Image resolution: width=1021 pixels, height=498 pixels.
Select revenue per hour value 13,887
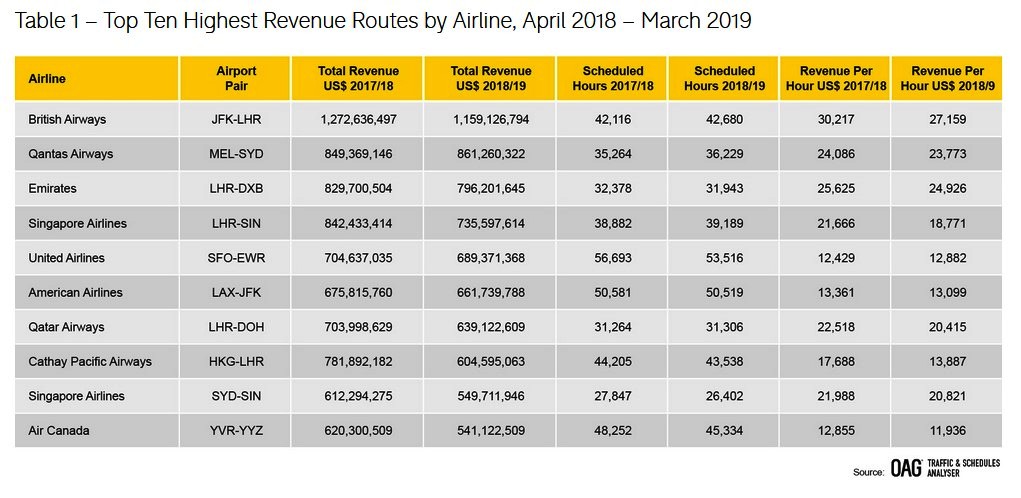947,361
